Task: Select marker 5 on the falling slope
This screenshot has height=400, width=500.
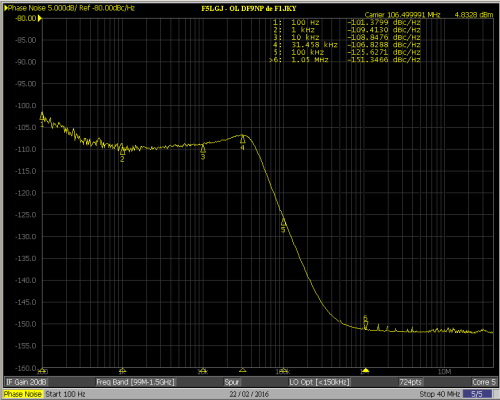Action: [283, 222]
